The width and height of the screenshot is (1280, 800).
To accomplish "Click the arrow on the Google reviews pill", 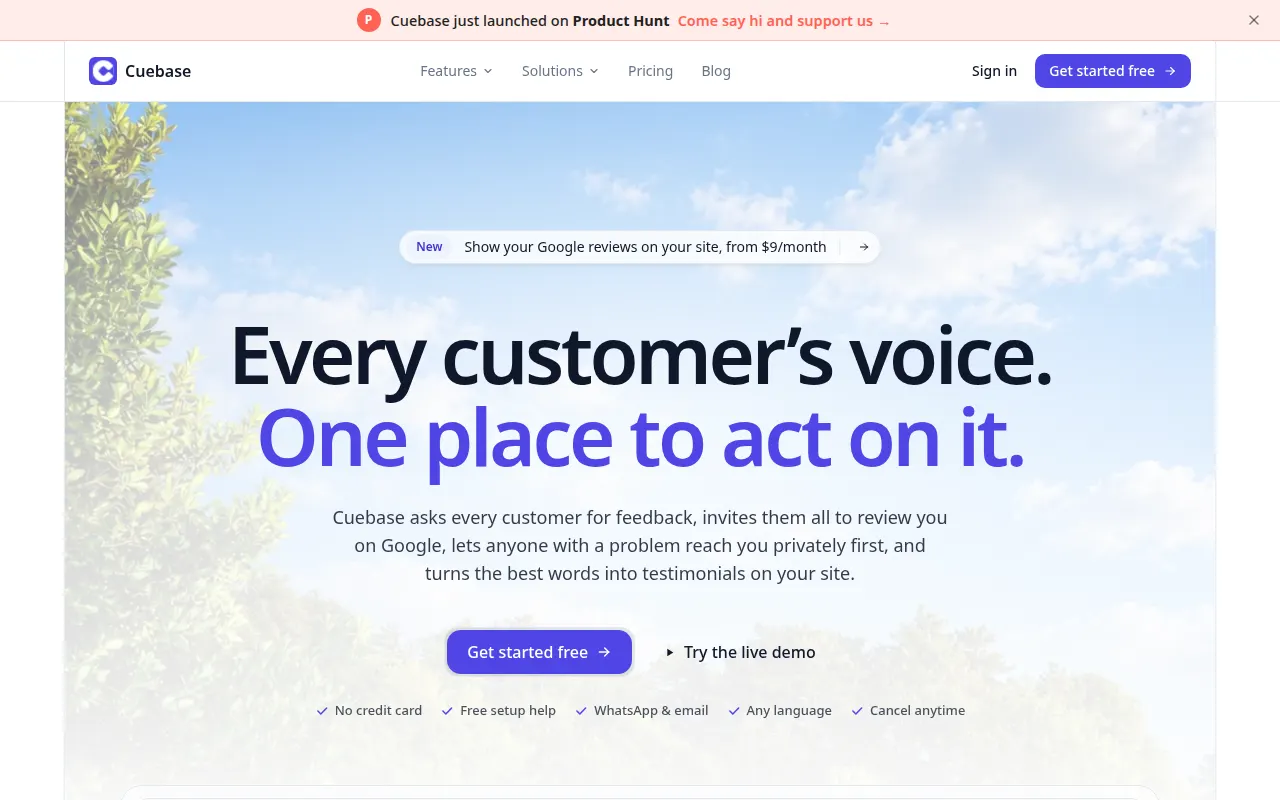I will (864, 247).
